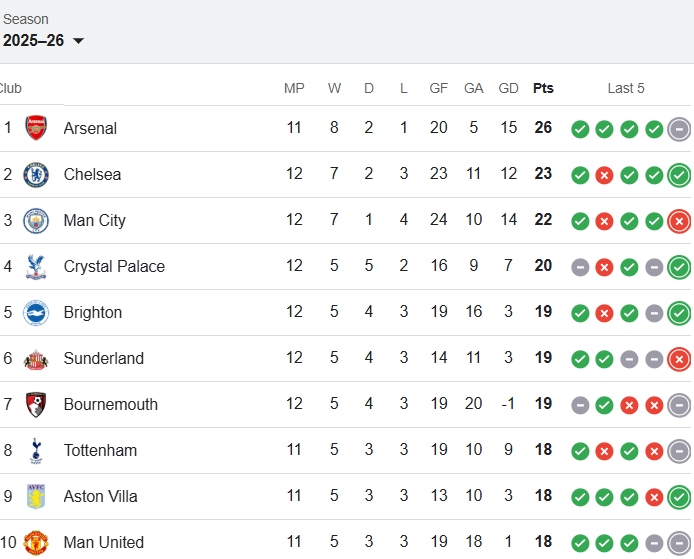The height and width of the screenshot is (559, 694).
Task: Click the Tottenham club crest
Action: coord(36,450)
